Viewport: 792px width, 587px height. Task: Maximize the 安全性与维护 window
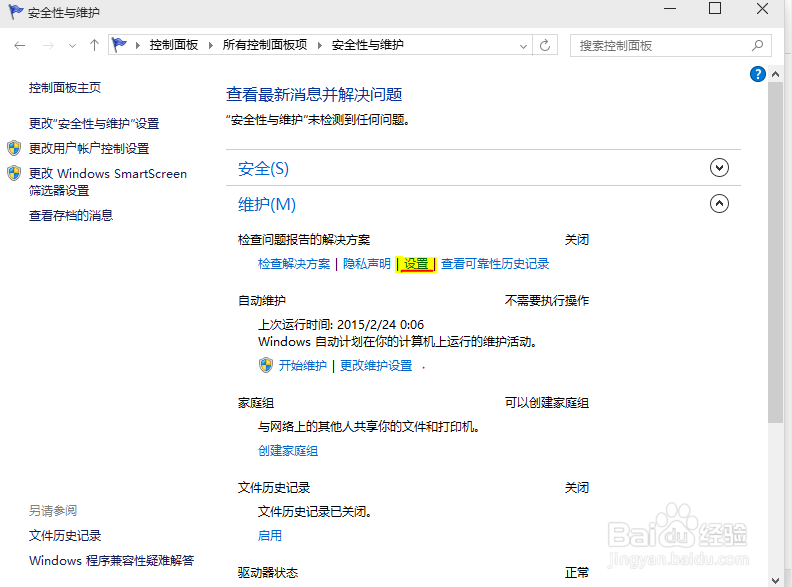tap(715, 9)
